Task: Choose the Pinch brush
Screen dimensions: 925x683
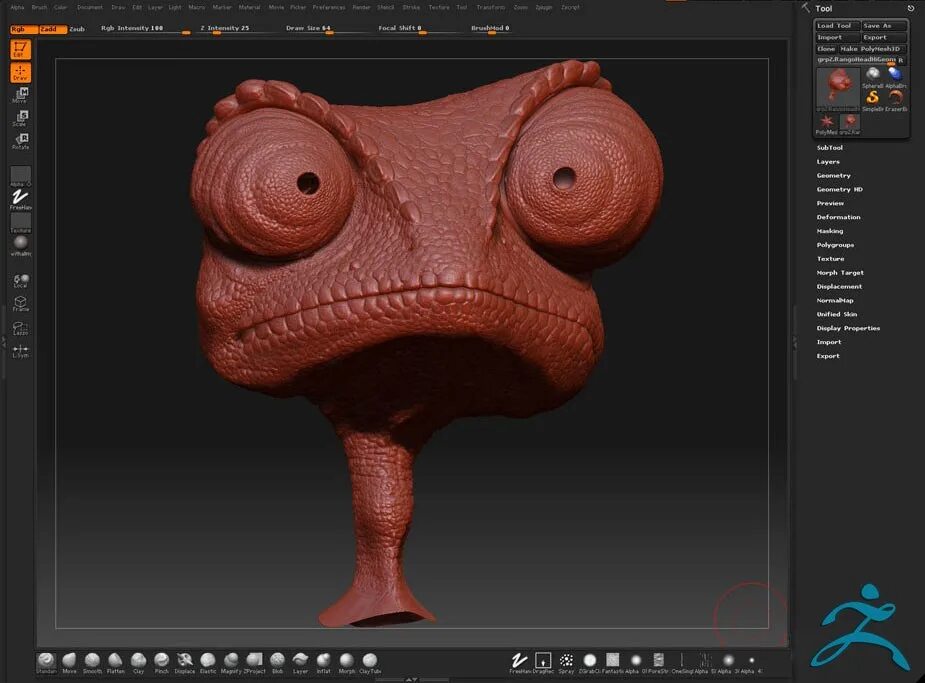Action: (x=161, y=661)
